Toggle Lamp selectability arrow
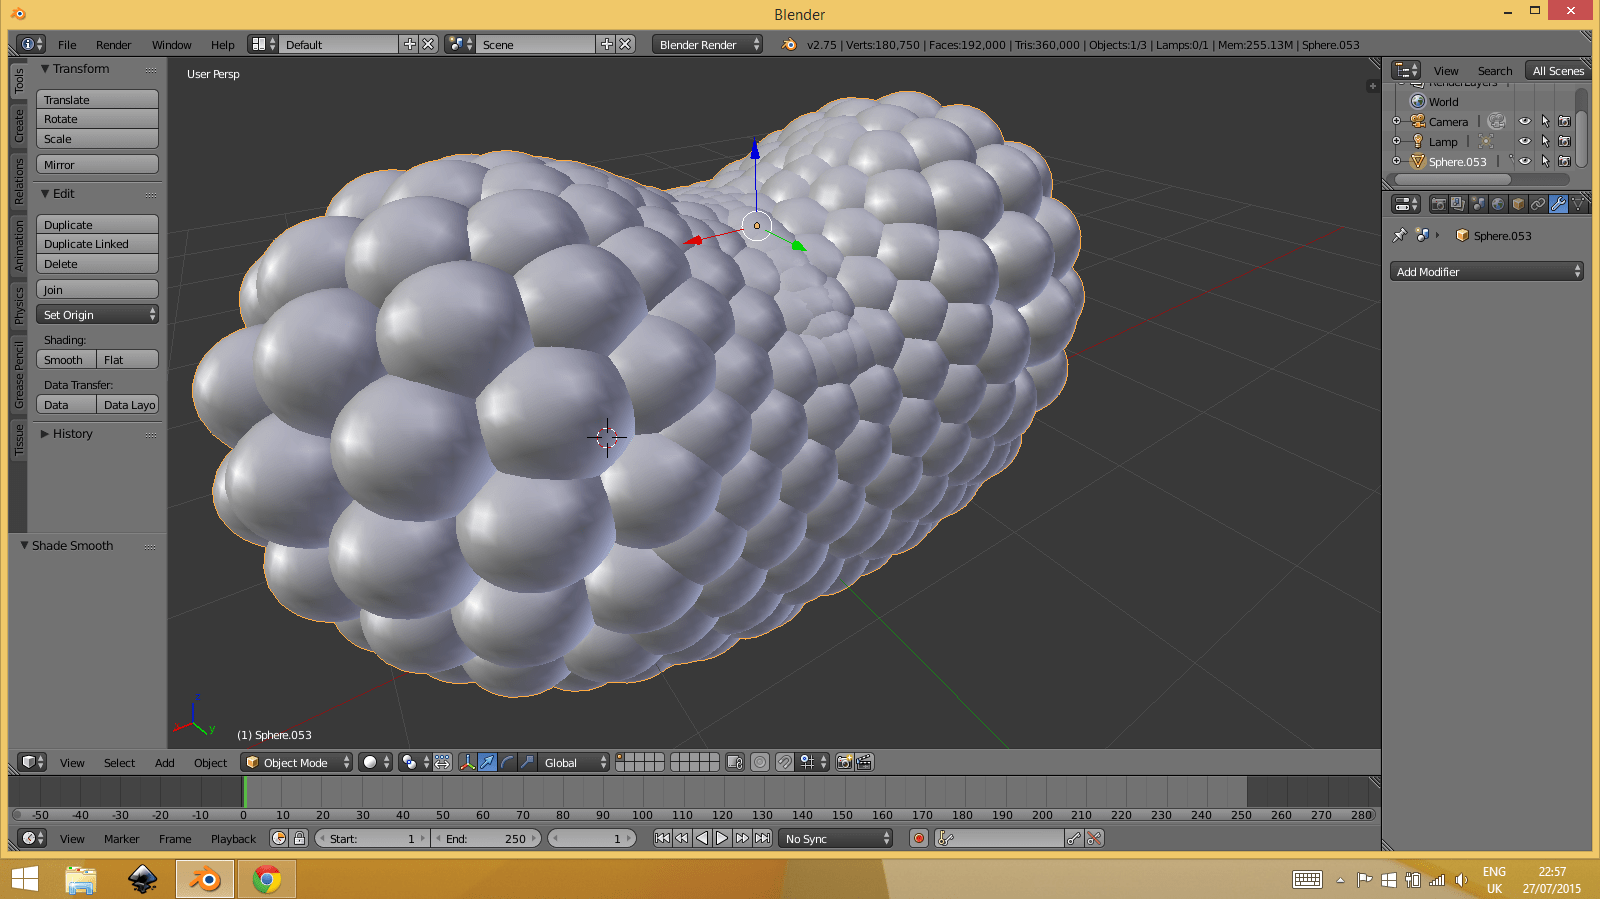 (x=1545, y=141)
